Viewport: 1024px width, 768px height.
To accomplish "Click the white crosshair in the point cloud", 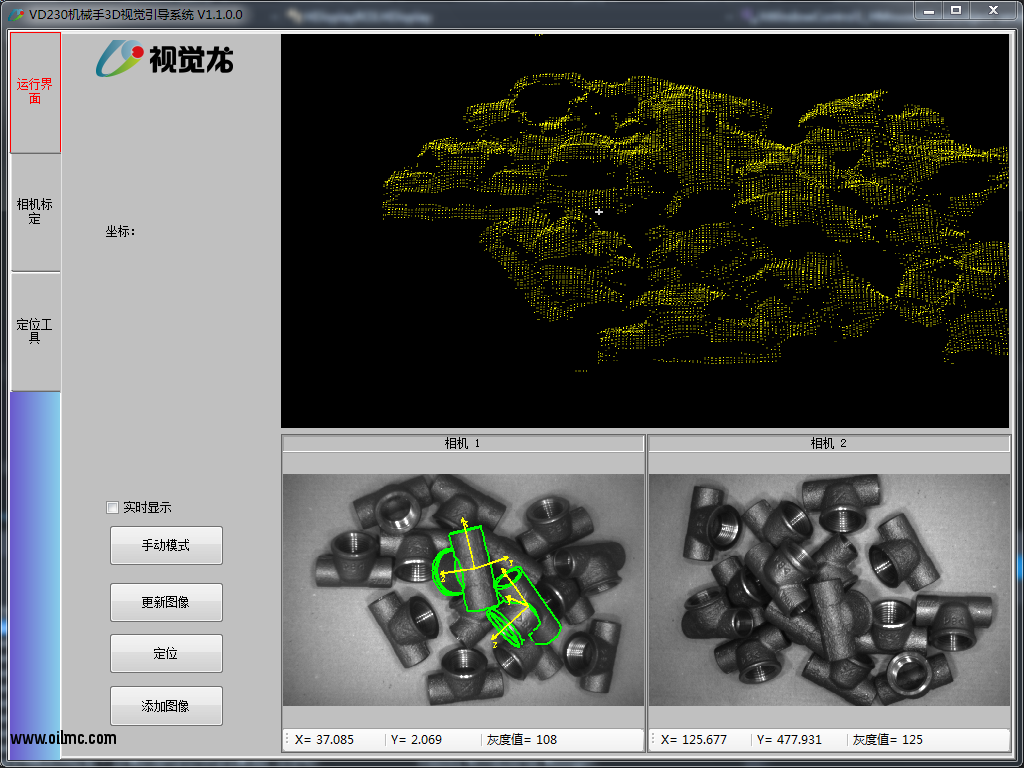I will click(x=599, y=212).
